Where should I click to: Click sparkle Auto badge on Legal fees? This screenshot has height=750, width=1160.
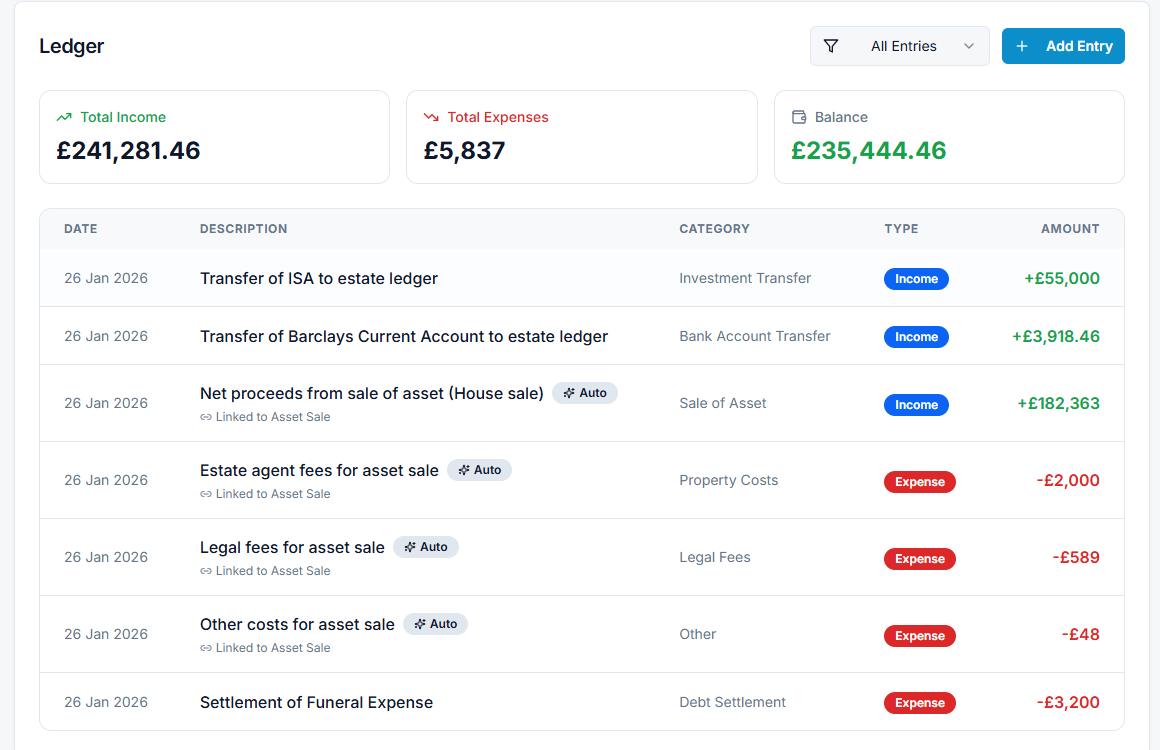[426, 547]
